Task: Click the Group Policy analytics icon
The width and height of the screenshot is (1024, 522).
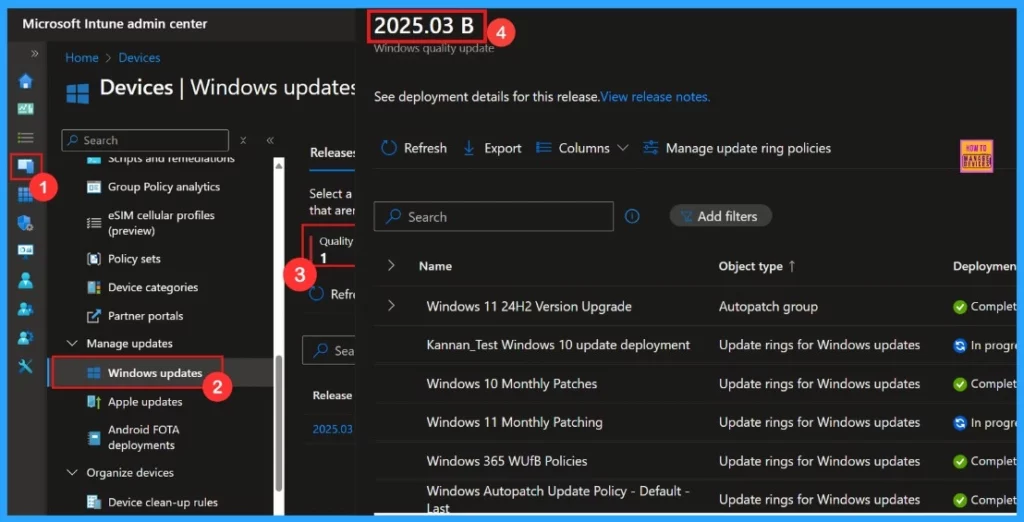Action: (94, 187)
